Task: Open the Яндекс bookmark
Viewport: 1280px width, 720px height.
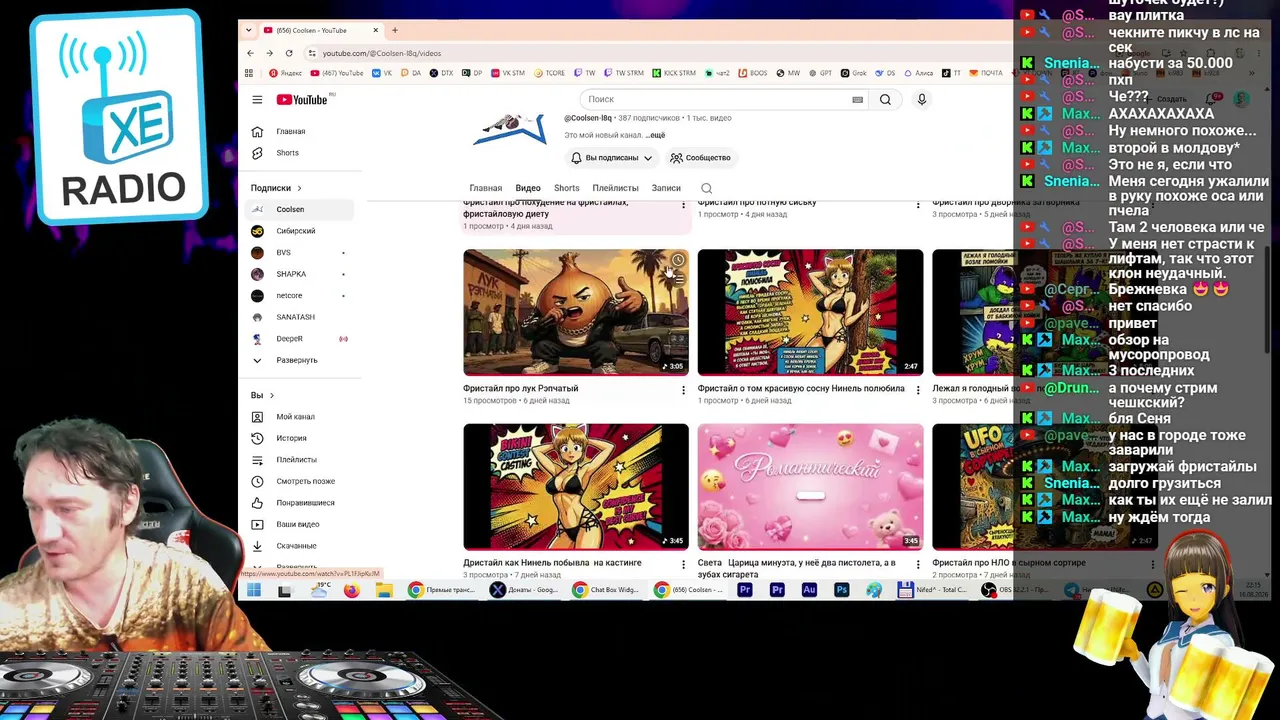Action: [x=285, y=73]
